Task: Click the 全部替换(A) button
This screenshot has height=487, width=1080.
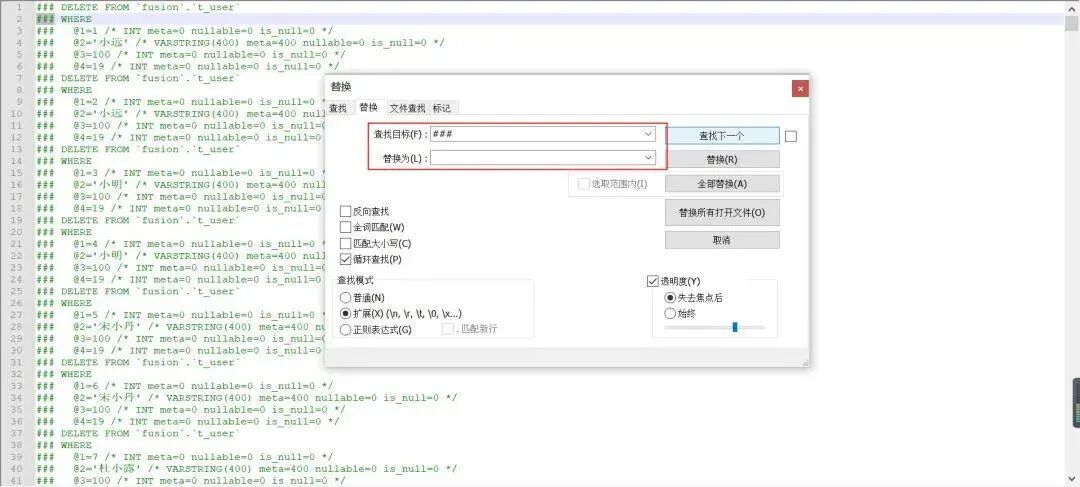Action: (722, 184)
